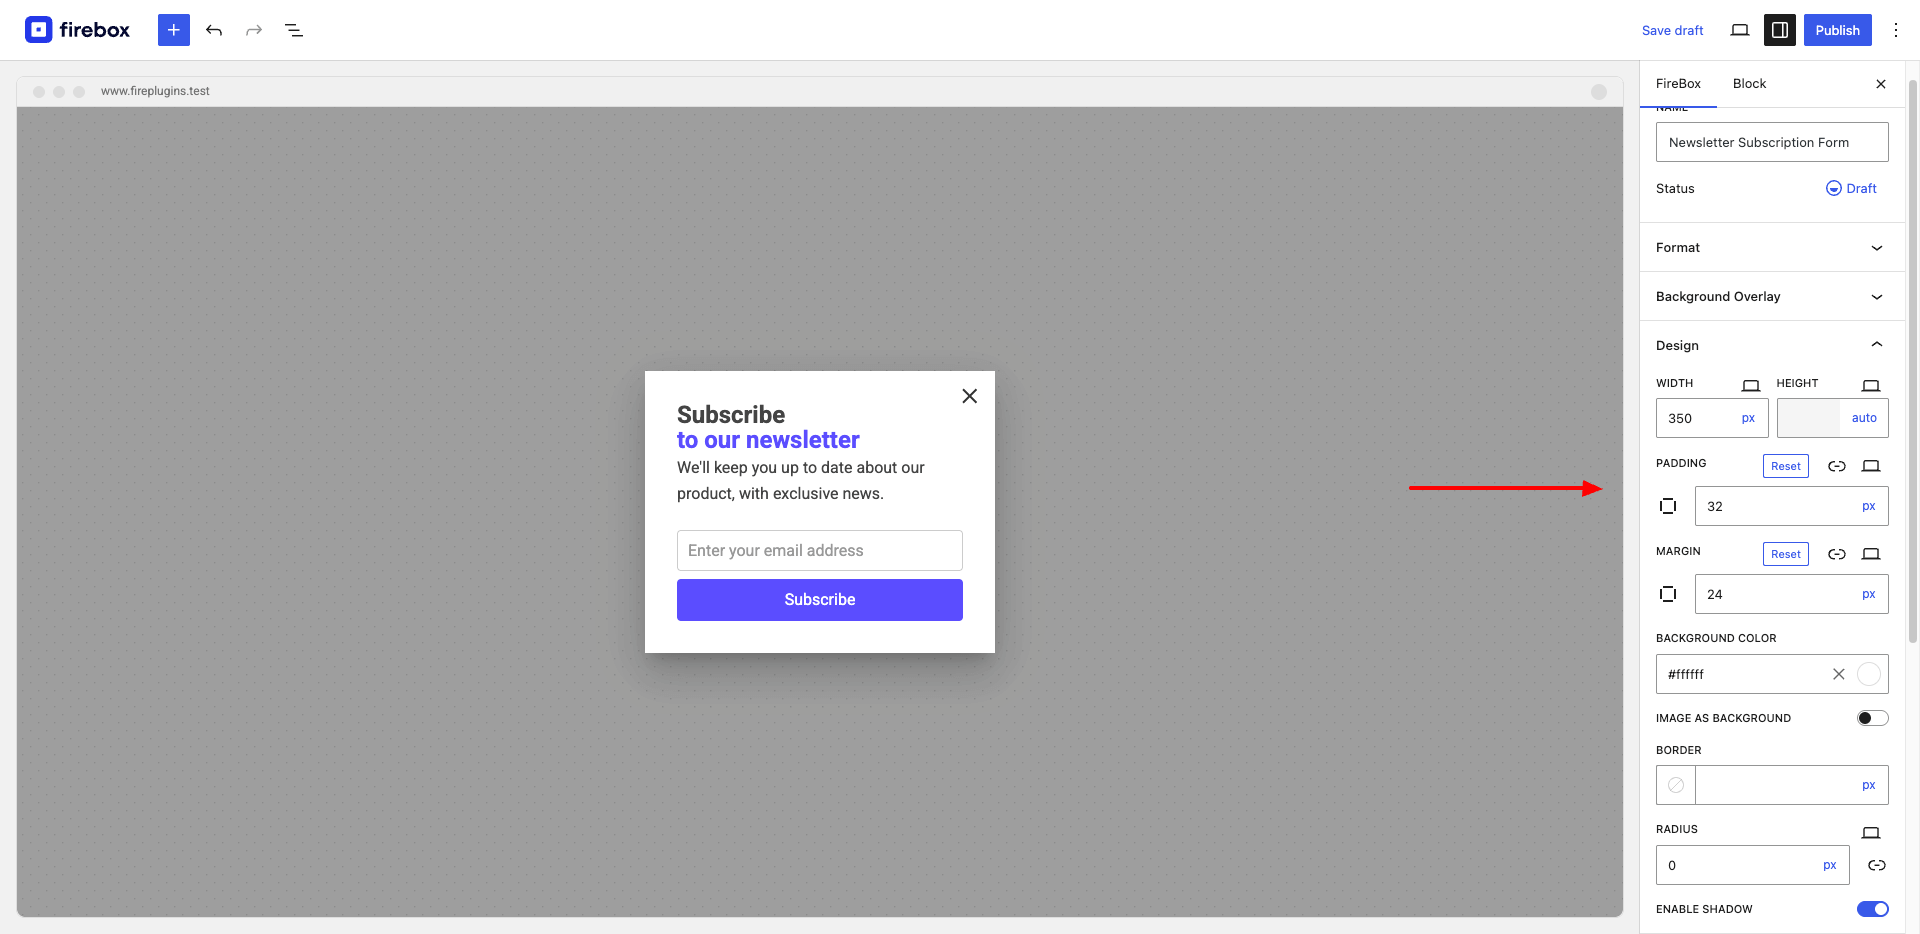The height and width of the screenshot is (934, 1920).
Task: Collapse the Design section
Action: tap(1770, 345)
